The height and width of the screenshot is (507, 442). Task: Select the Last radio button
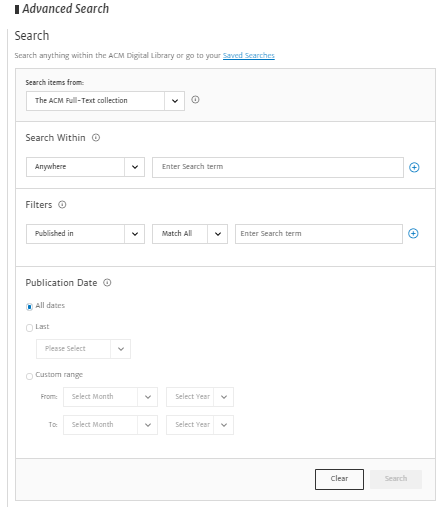[x=29, y=328]
